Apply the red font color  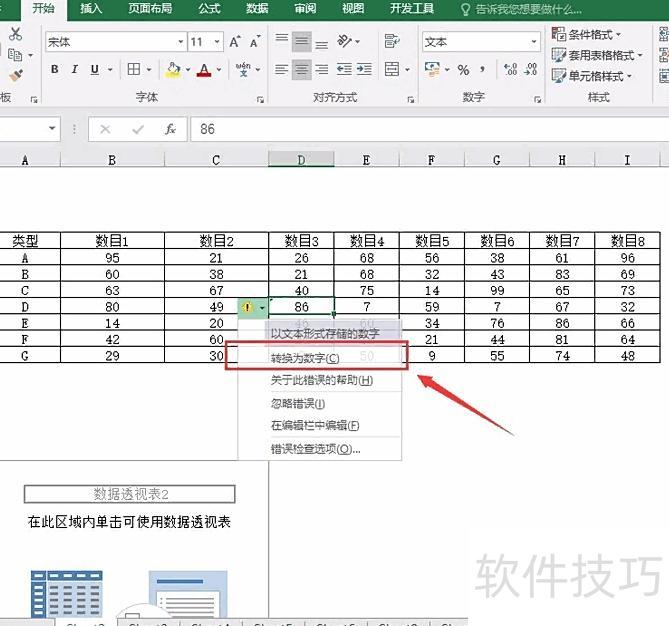pos(204,70)
